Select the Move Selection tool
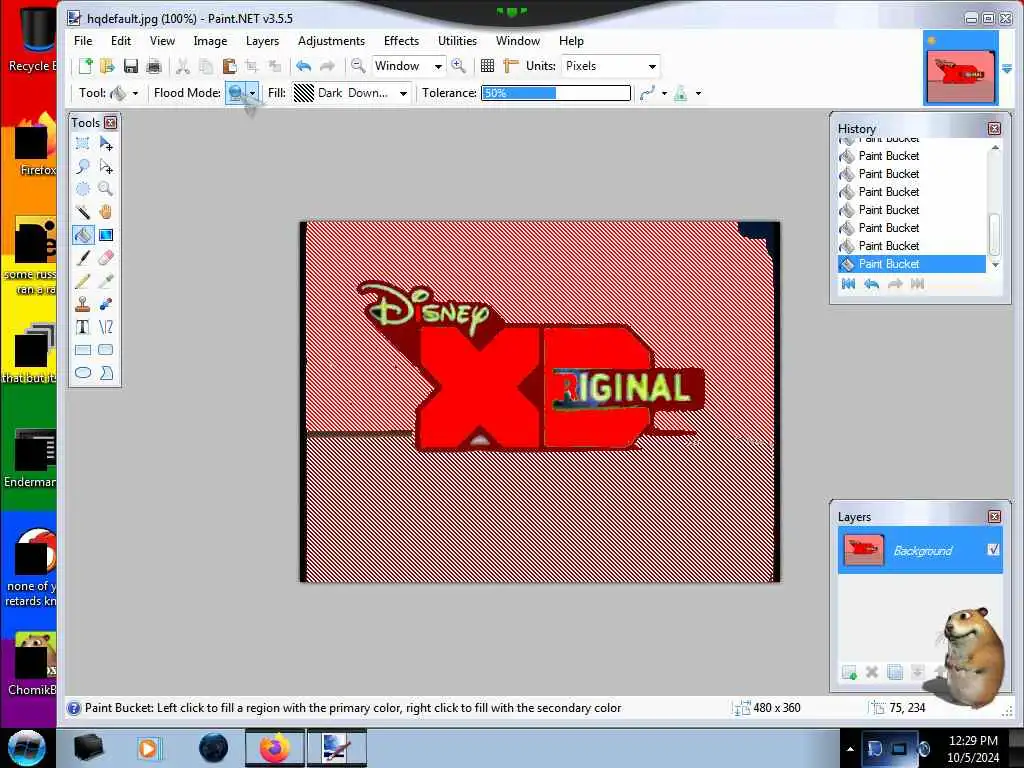The height and width of the screenshot is (768, 1024). [x=106, y=167]
